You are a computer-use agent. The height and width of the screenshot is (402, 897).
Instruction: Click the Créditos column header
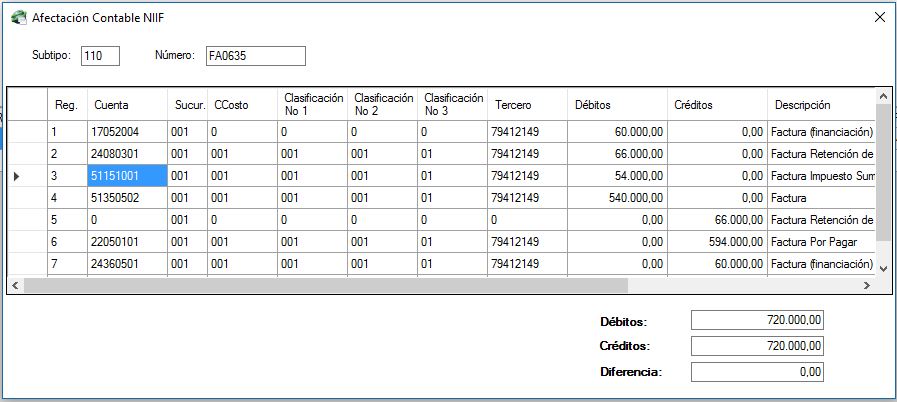pyautogui.click(x=717, y=105)
